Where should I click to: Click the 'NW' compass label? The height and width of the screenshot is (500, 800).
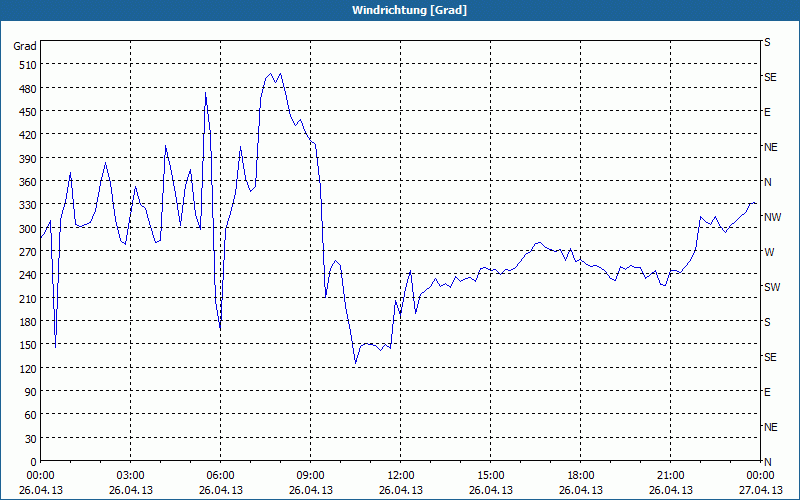772,217
